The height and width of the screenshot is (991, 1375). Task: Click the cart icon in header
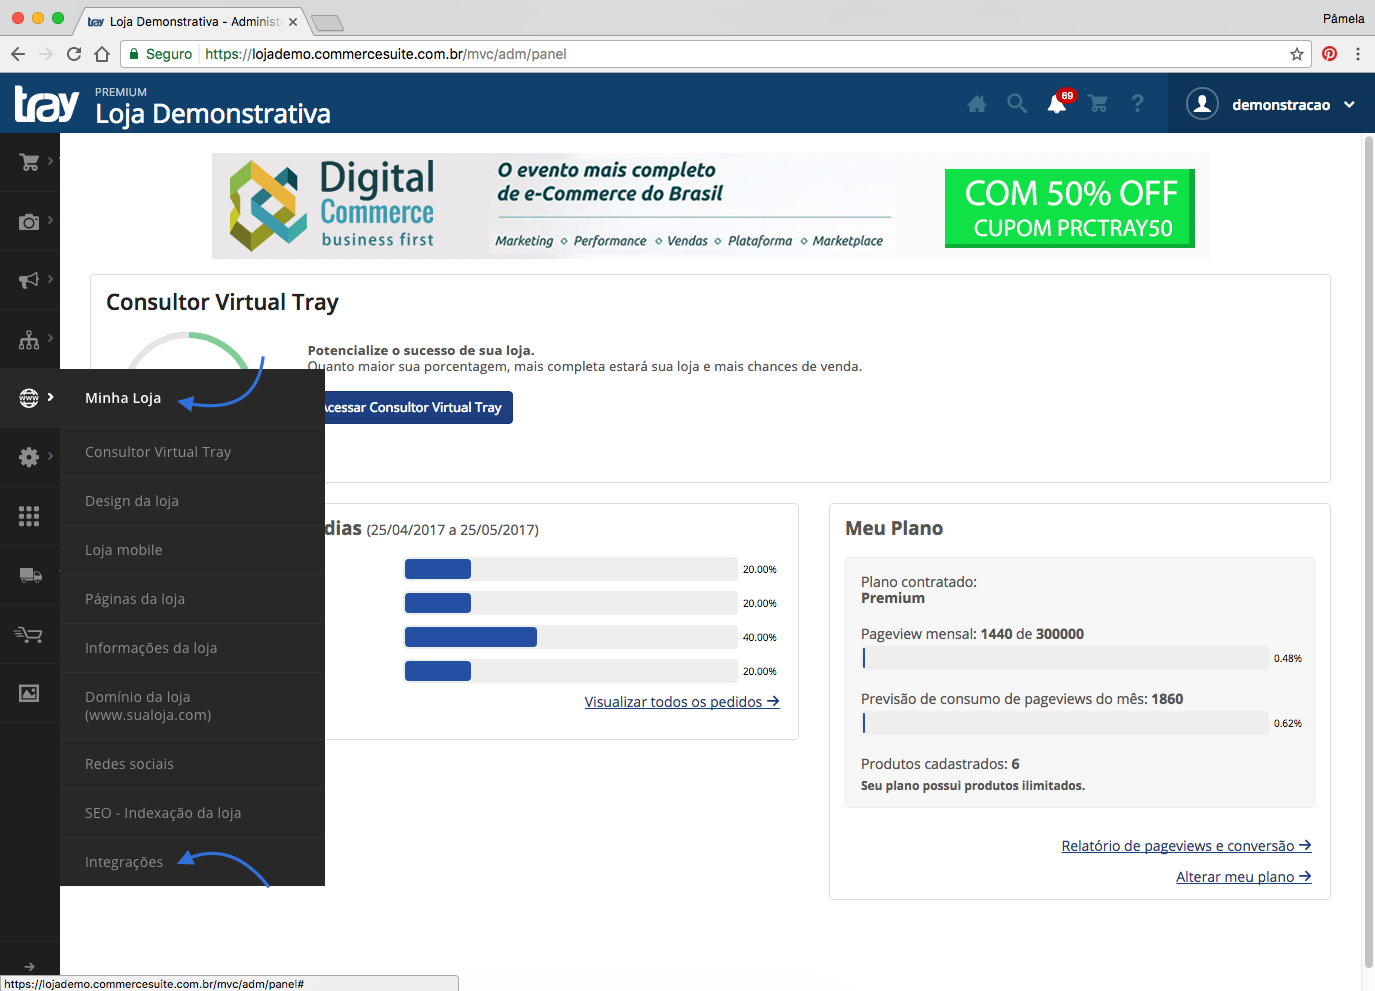pyautogui.click(x=1098, y=103)
